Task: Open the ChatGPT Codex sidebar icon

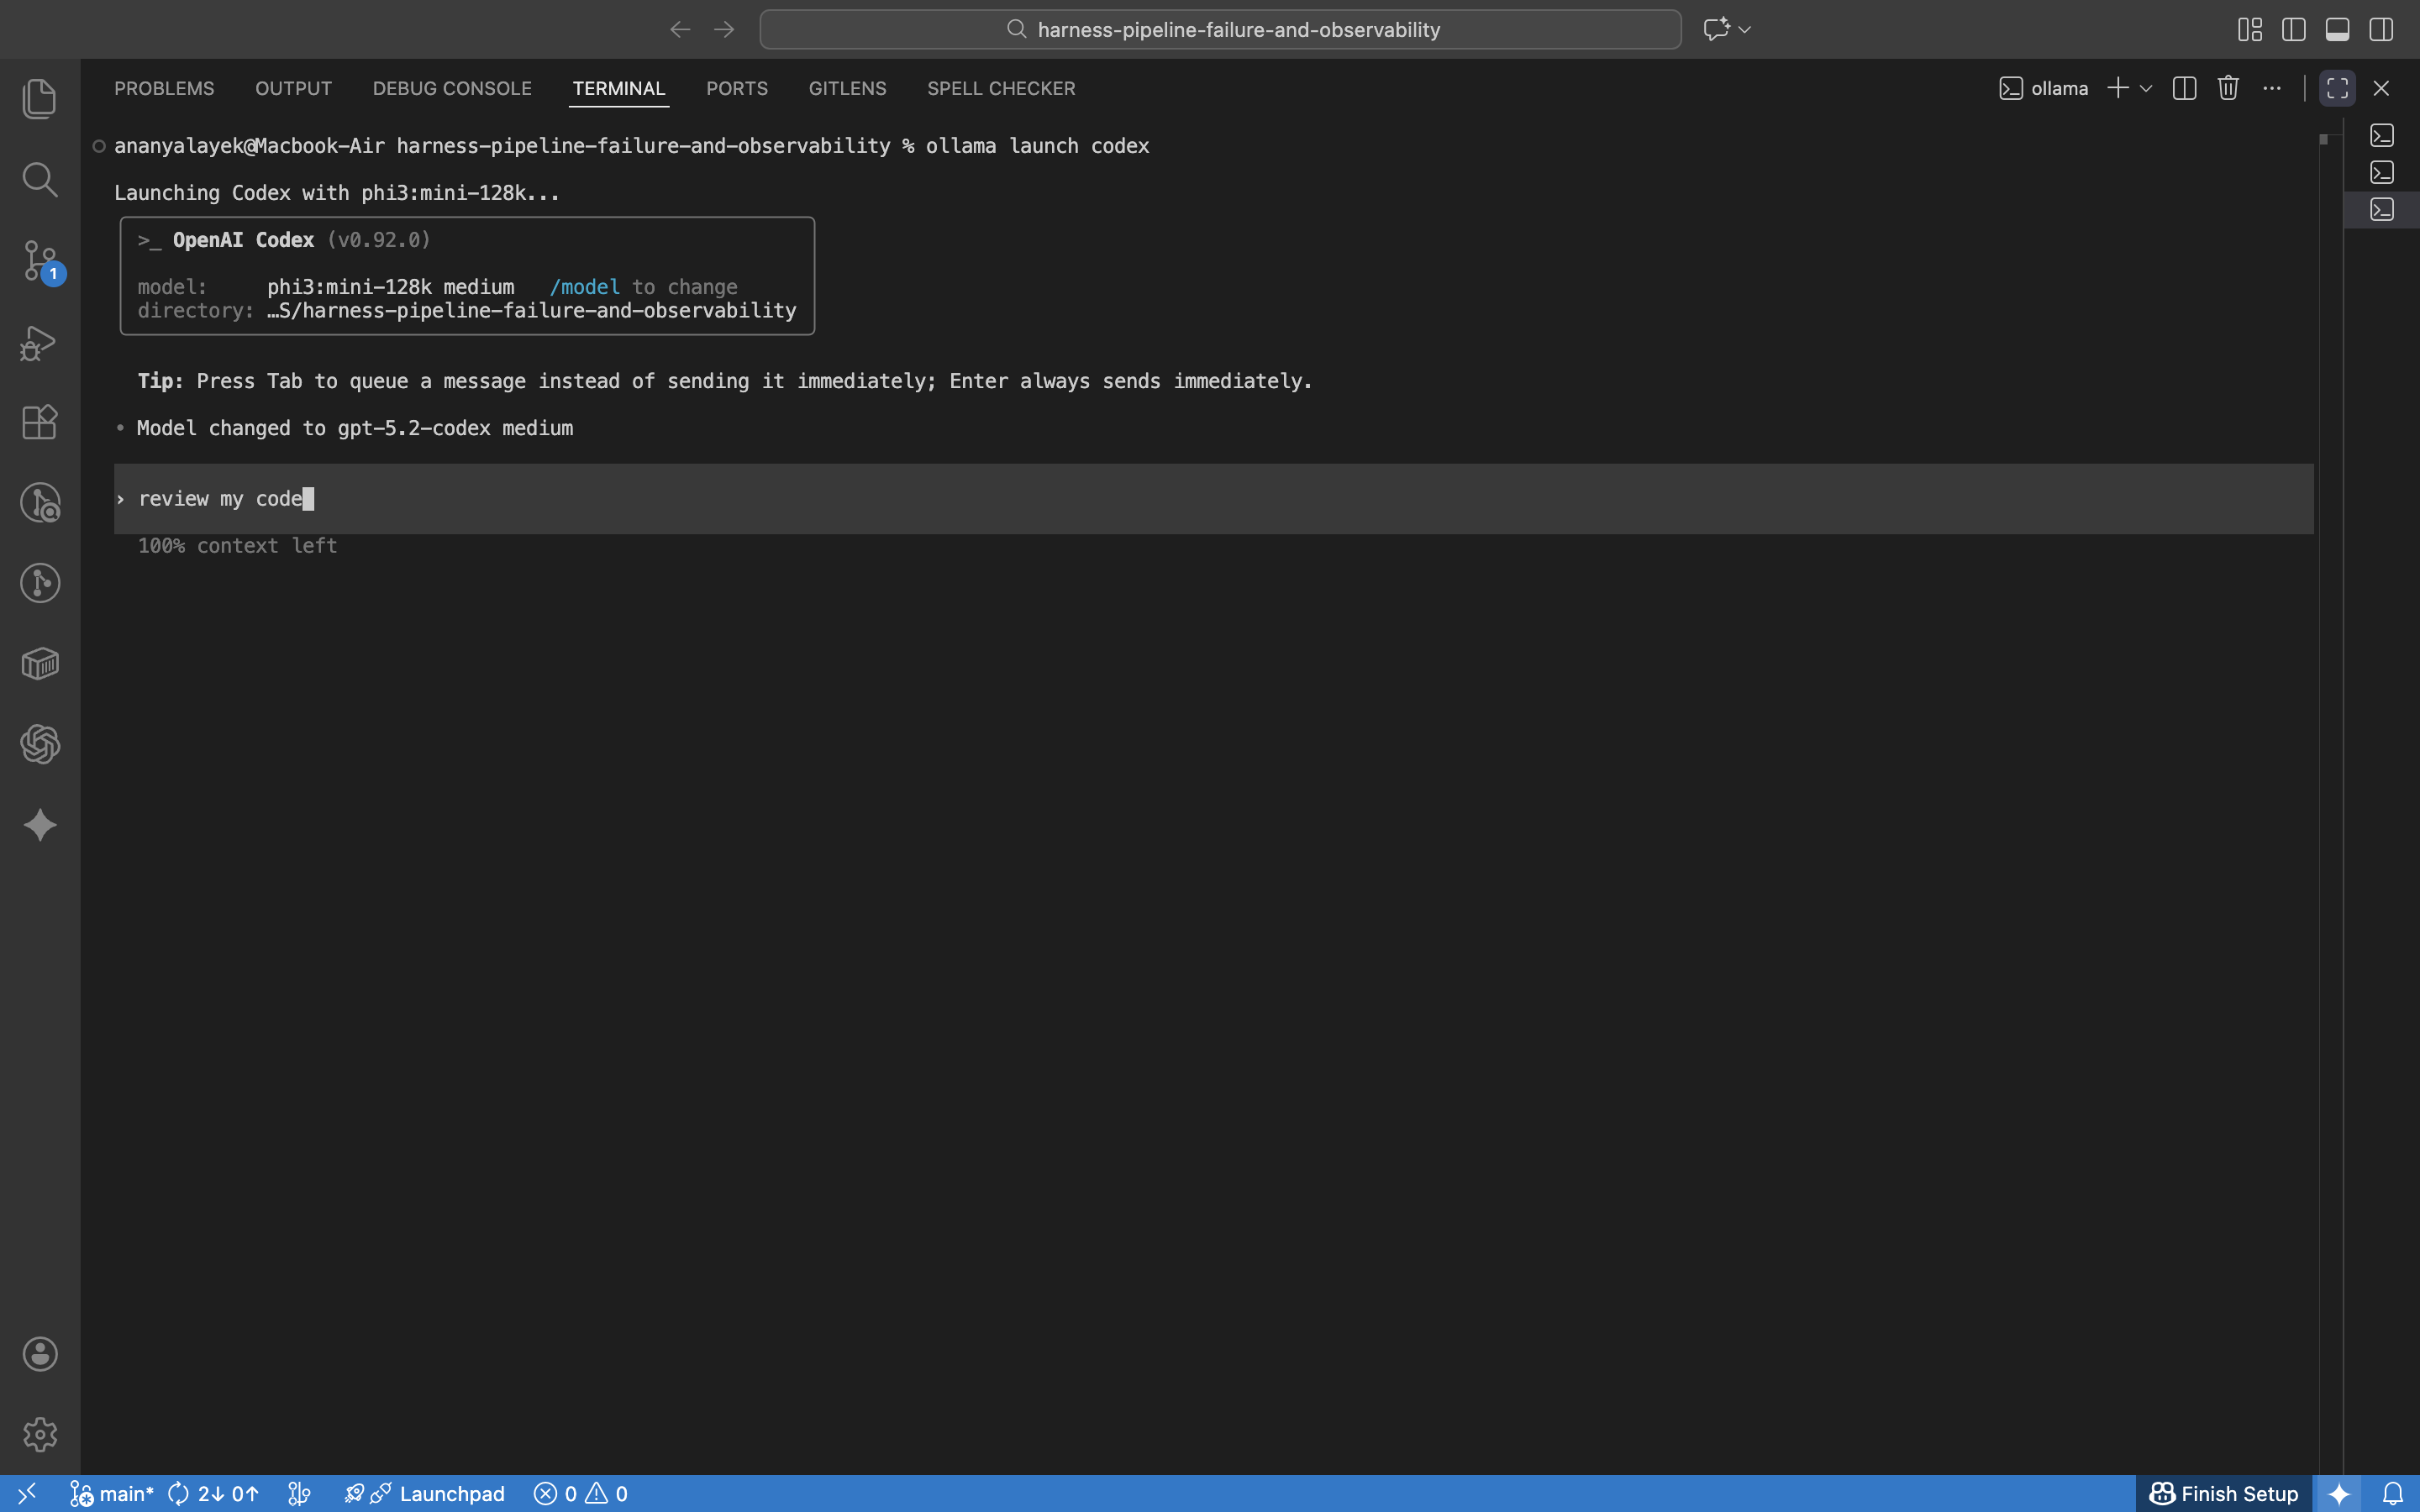Action: click(x=40, y=745)
